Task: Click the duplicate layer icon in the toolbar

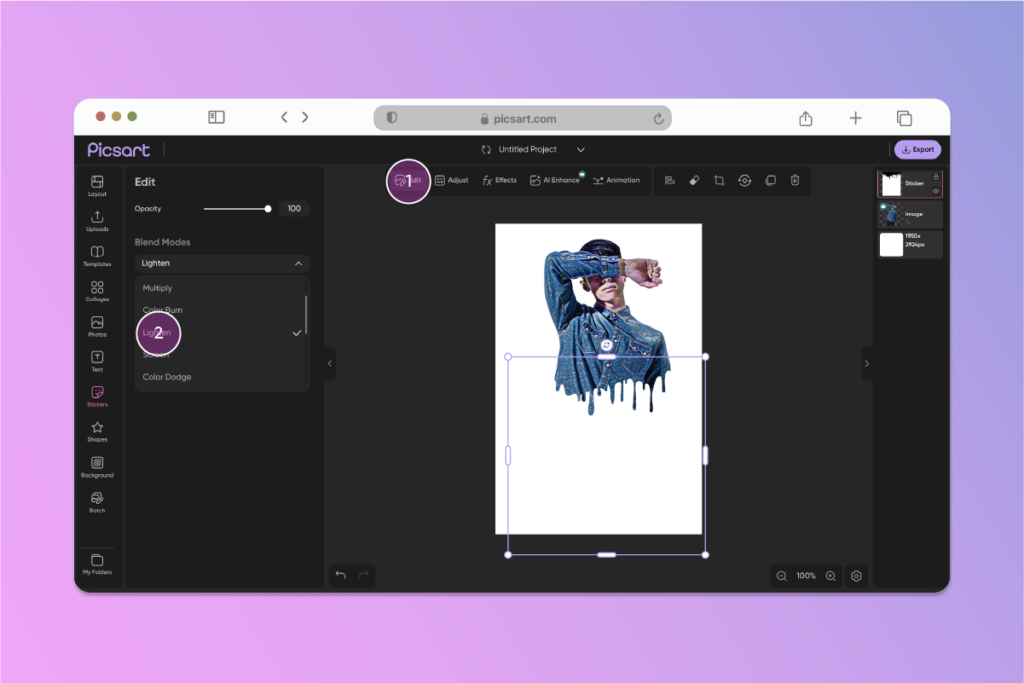Action: 770,180
